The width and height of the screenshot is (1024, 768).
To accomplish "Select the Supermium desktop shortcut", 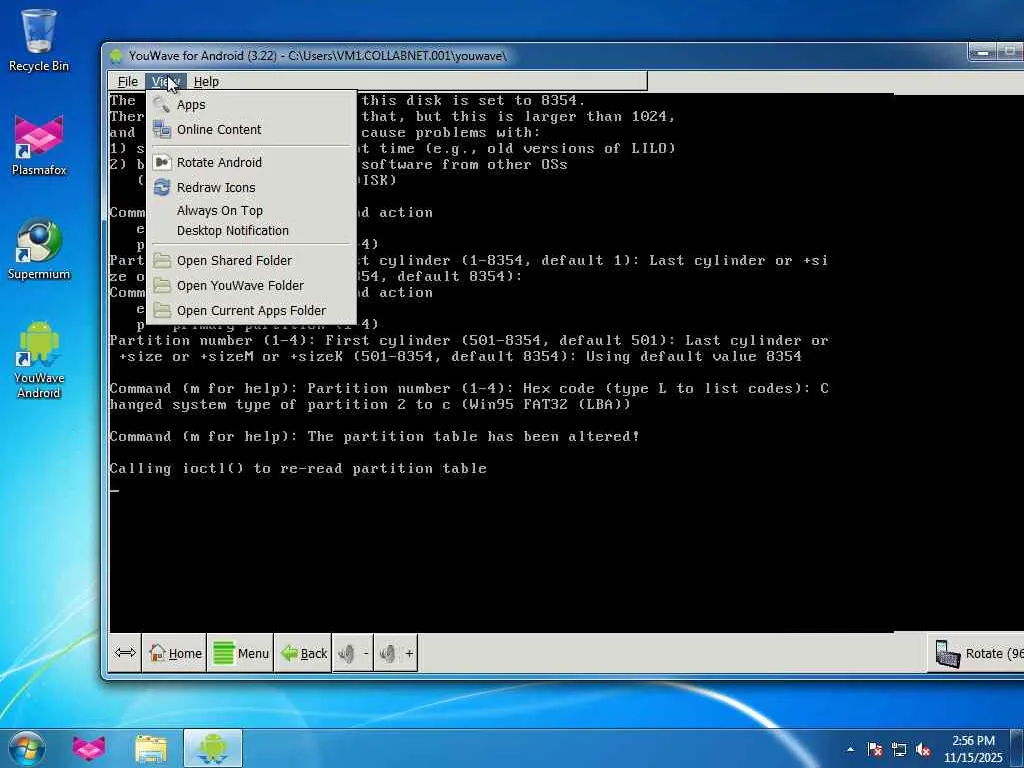I will click(39, 249).
